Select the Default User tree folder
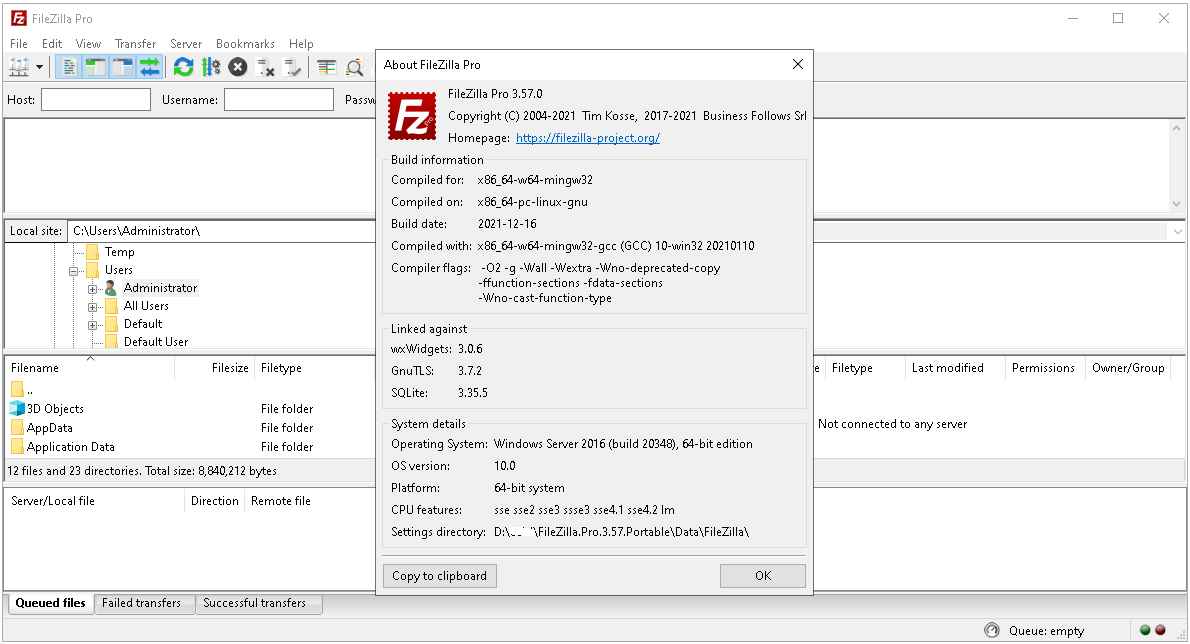Image resolution: width=1190 pixels, height=644 pixels. click(156, 341)
